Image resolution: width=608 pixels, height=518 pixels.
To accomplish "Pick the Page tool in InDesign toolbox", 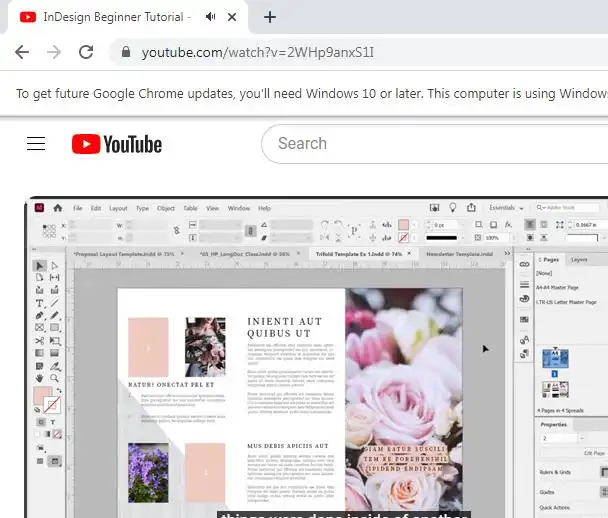I will (x=39, y=277).
